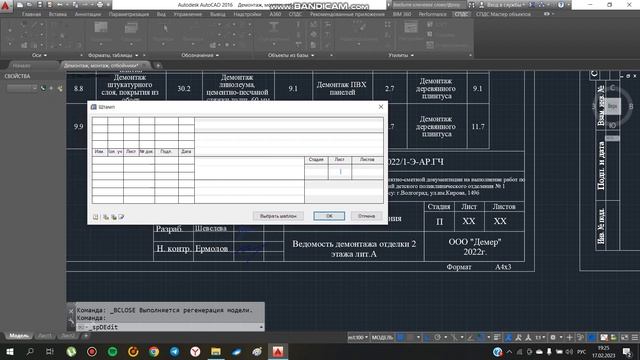
Task: Click the AutoCAD icon in the taskbar
Action: click(278, 351)
